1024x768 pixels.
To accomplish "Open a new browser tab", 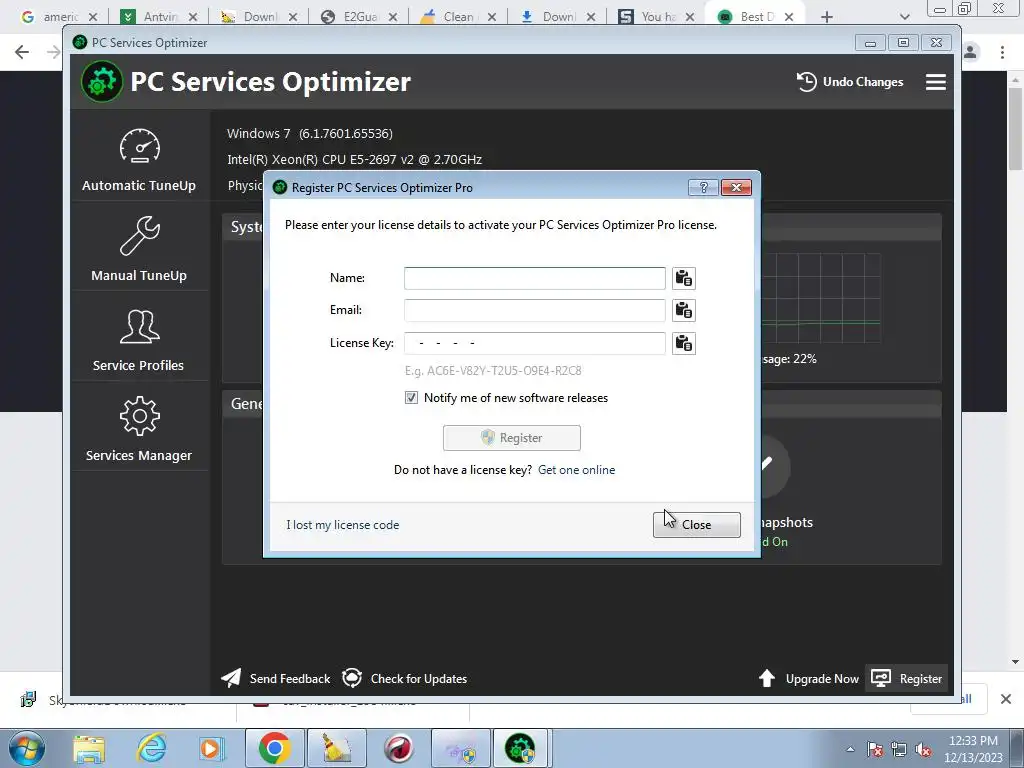I will (x=827, y=17).
